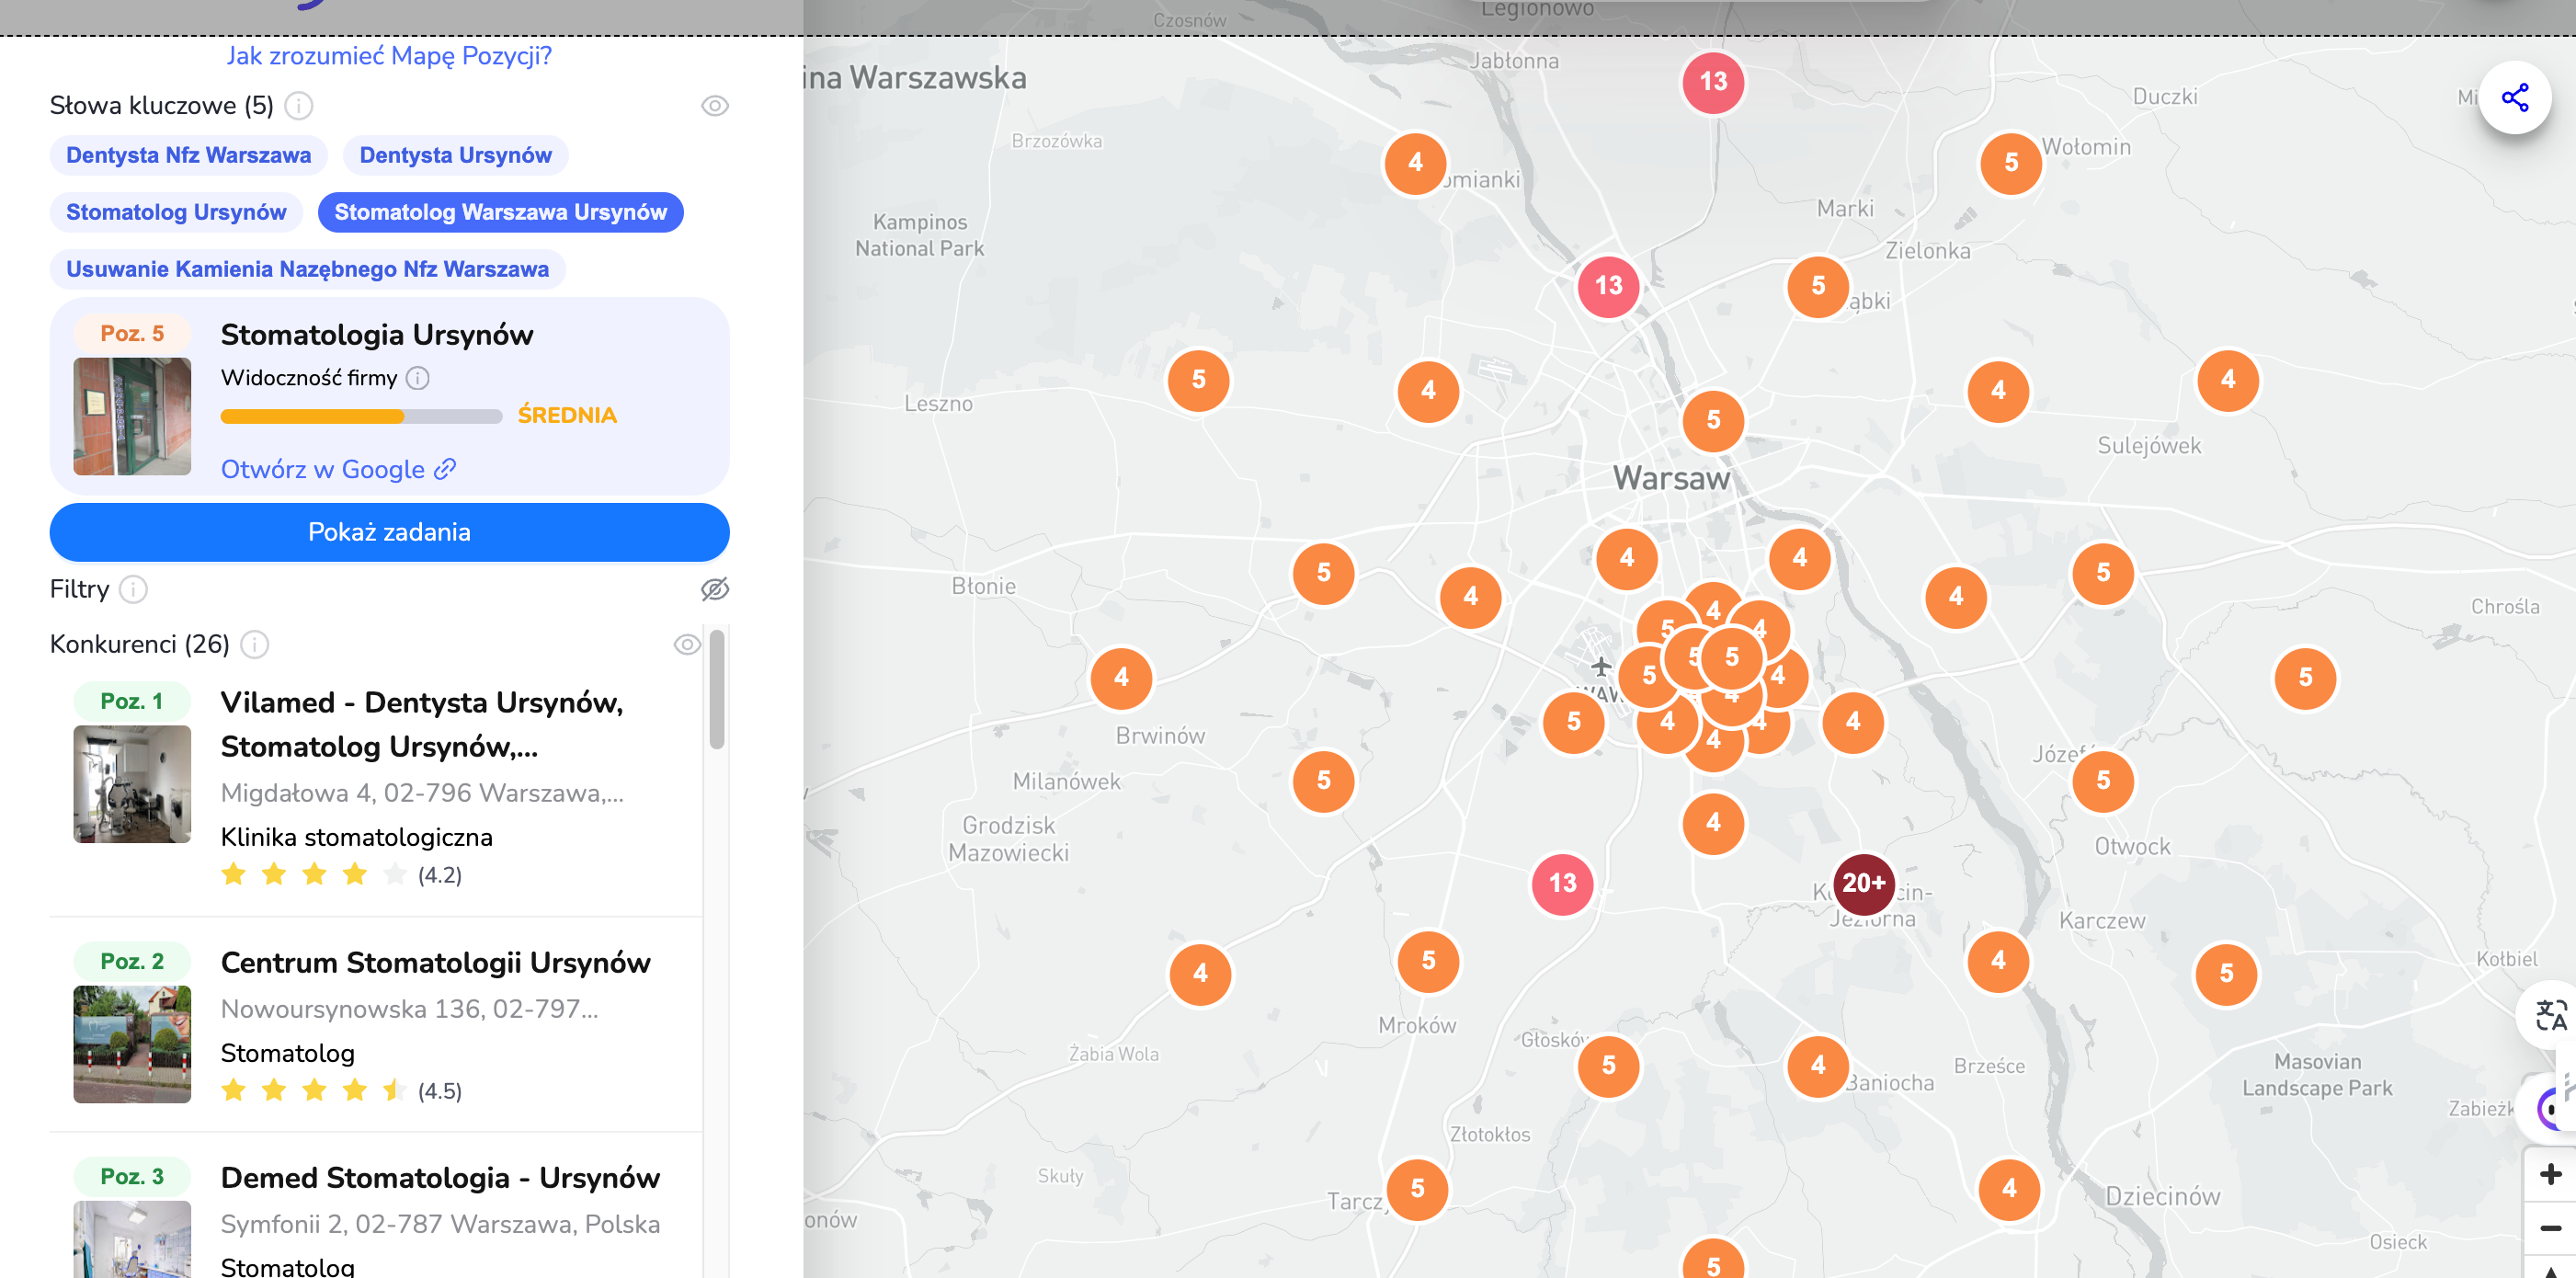Click the dark red 20+ map marker
2576x1278 pixels.
coord(1863,883)
